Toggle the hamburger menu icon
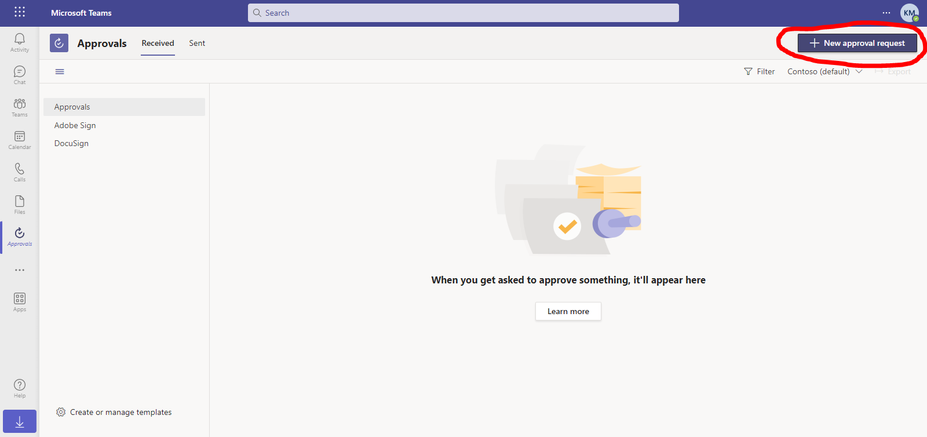The width and height of the screenshot is (927, 437). pyautogui.click(x=60, y=72)
